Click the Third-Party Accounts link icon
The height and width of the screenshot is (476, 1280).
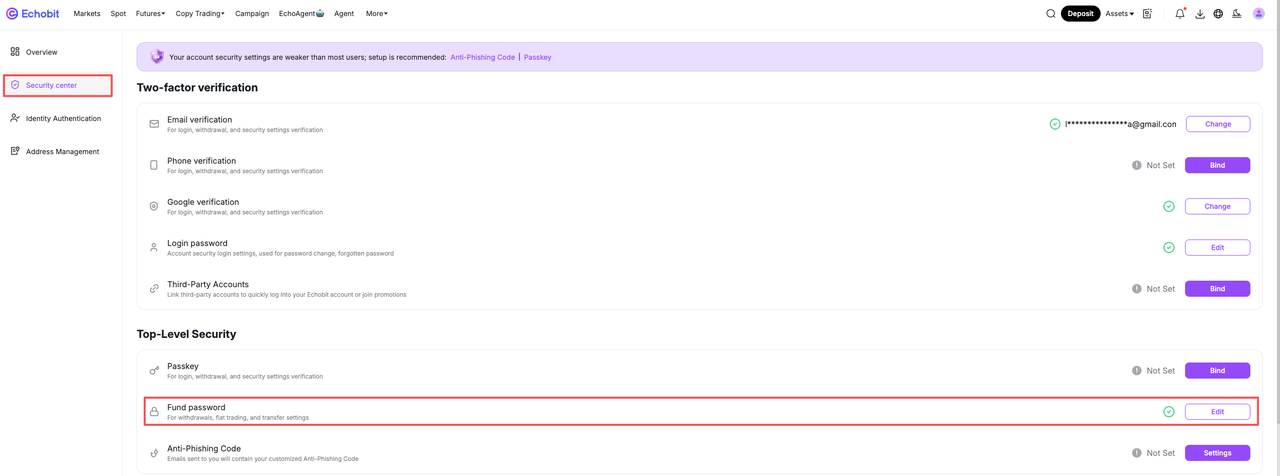point(154,289)
